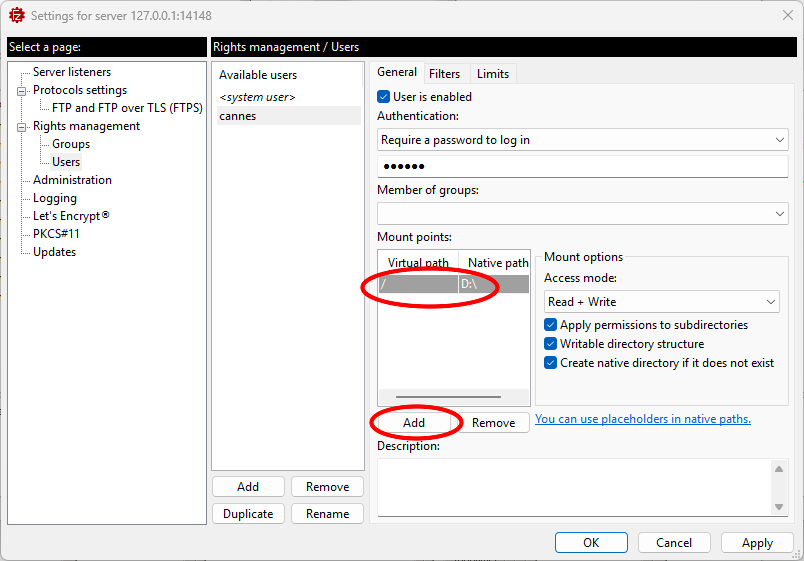Disable 'Create native directory if it does not exist'
The height and width of the screenshot is (561, 804).
click(x=551, y=363)
